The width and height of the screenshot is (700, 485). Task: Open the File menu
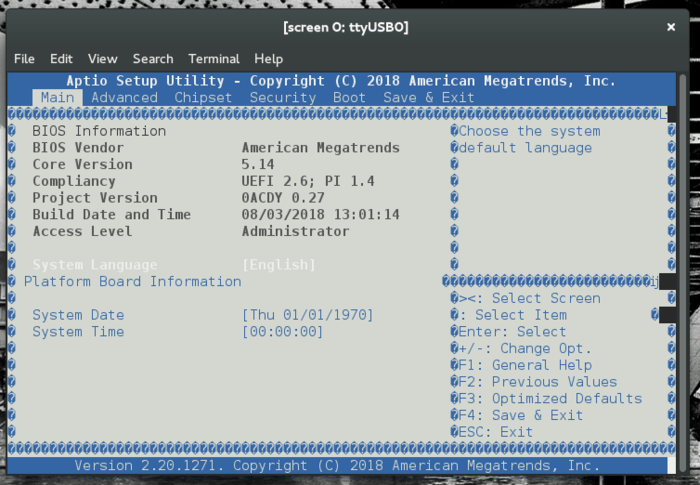[x=24, y=59]
